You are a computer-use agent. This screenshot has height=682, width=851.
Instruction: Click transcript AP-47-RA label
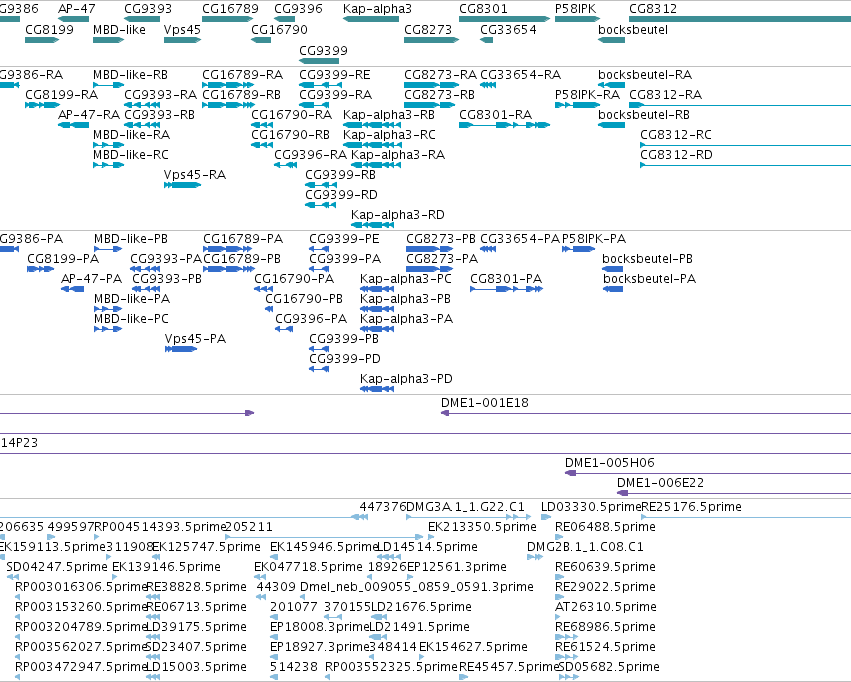tap(89, 114)
